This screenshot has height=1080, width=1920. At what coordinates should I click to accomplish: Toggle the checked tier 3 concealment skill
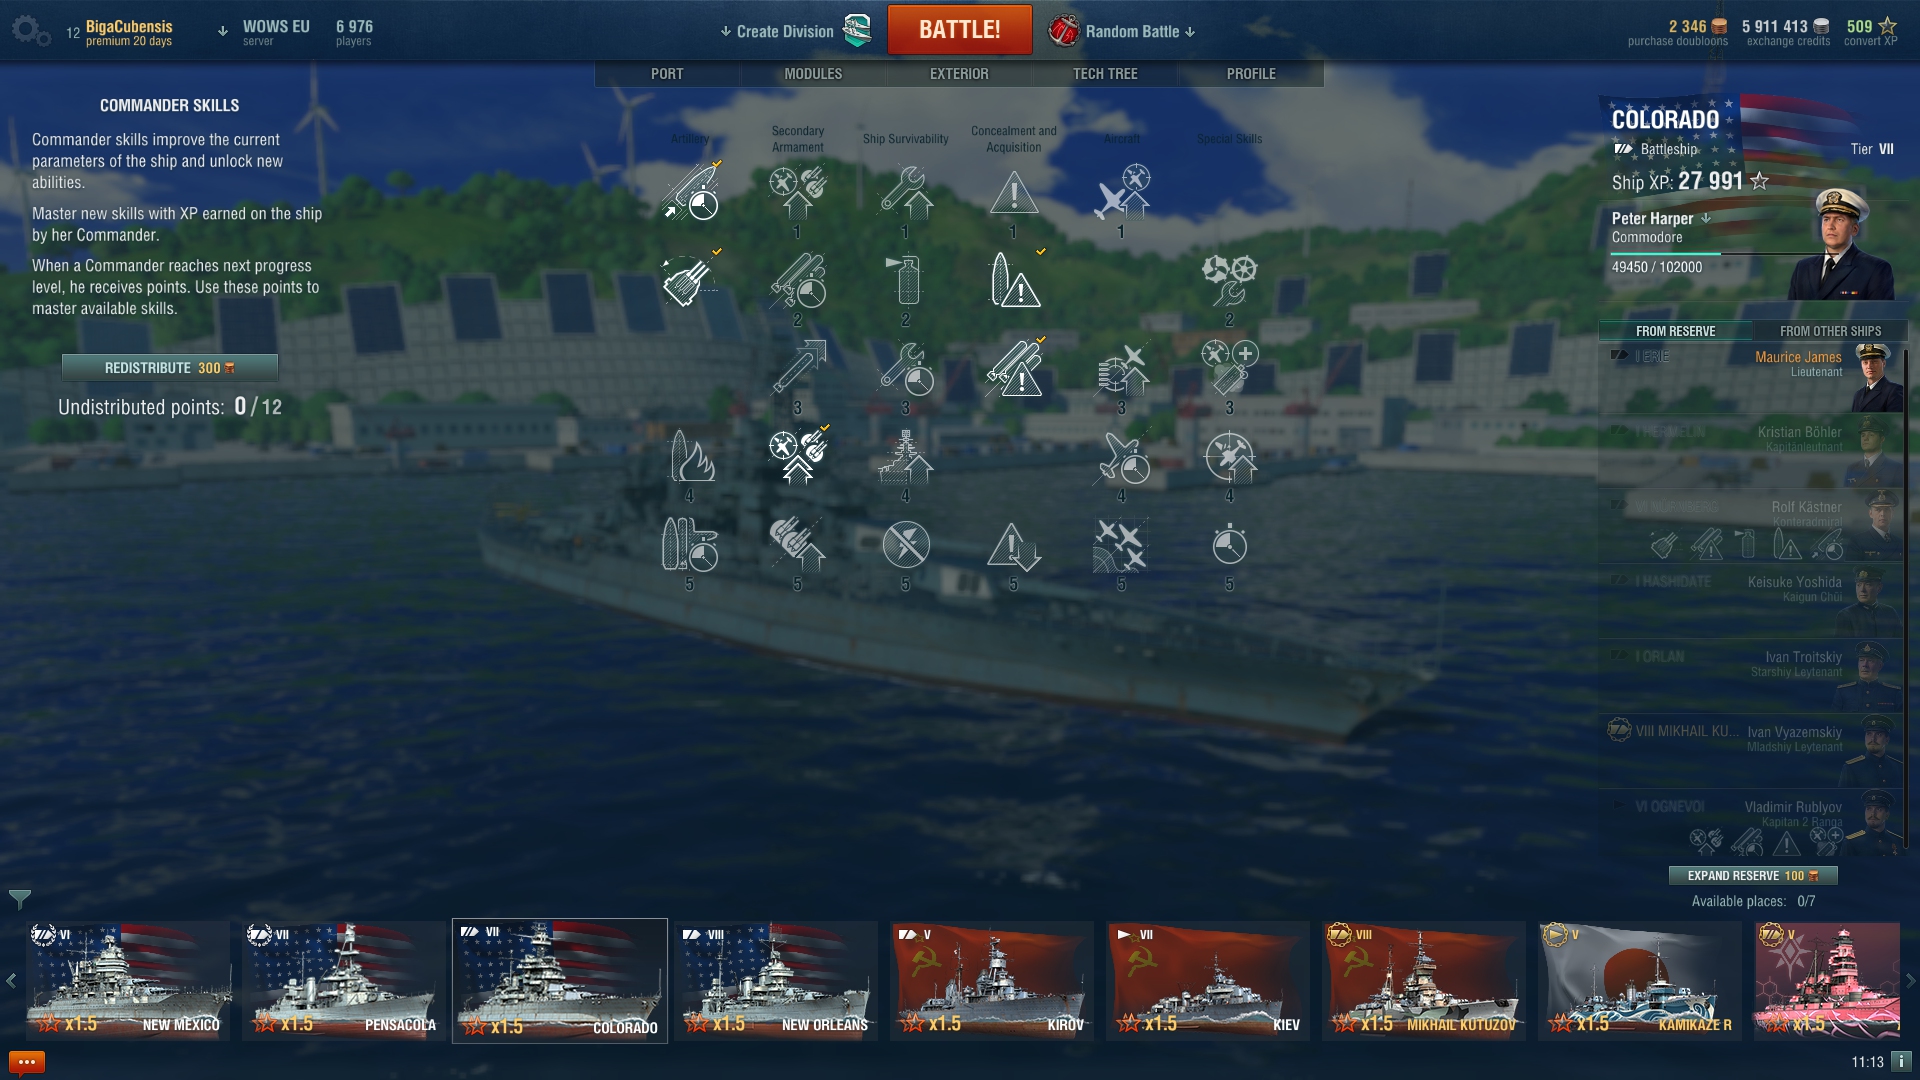[x=1014, y=368]
